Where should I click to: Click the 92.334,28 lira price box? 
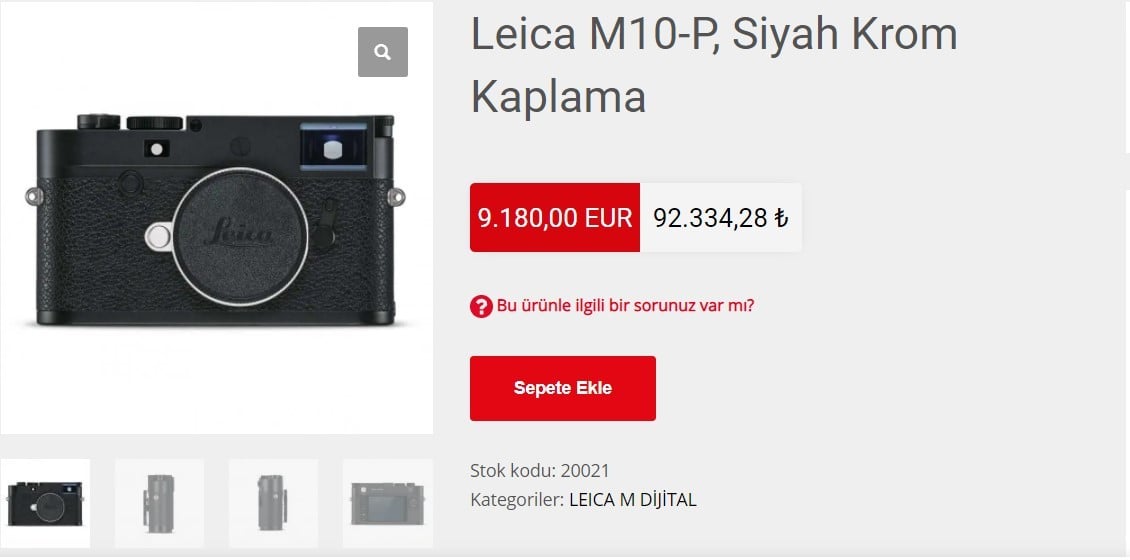(x=721, y=218)
